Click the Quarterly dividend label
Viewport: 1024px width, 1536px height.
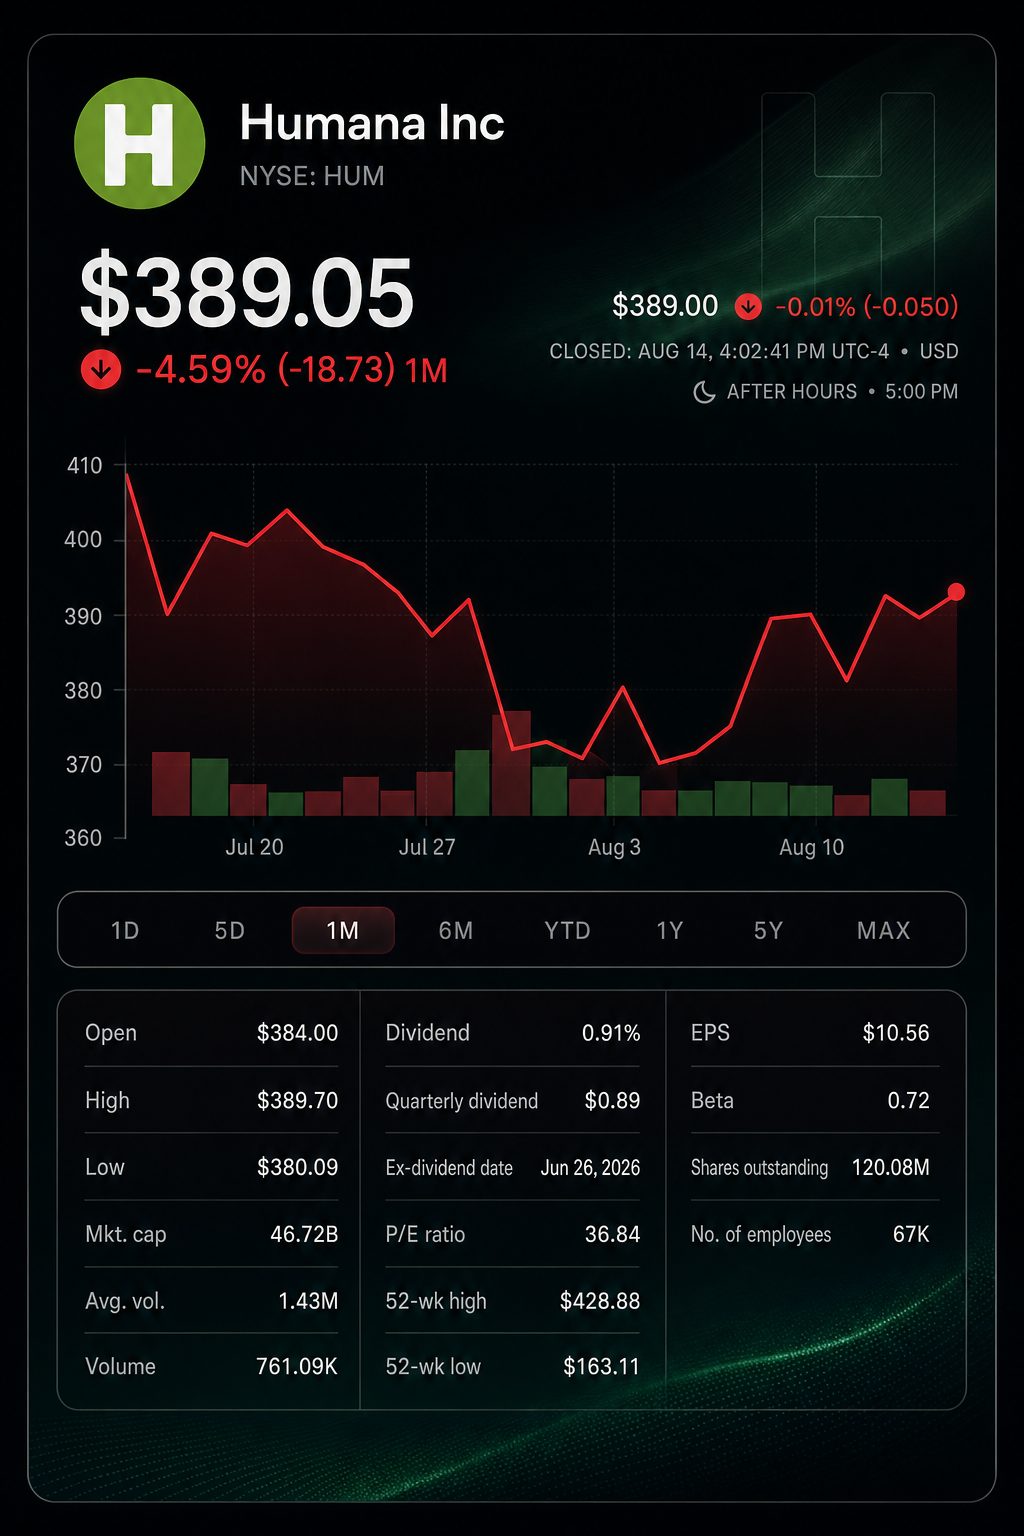pyautogui.click(x=462, y=1101)
